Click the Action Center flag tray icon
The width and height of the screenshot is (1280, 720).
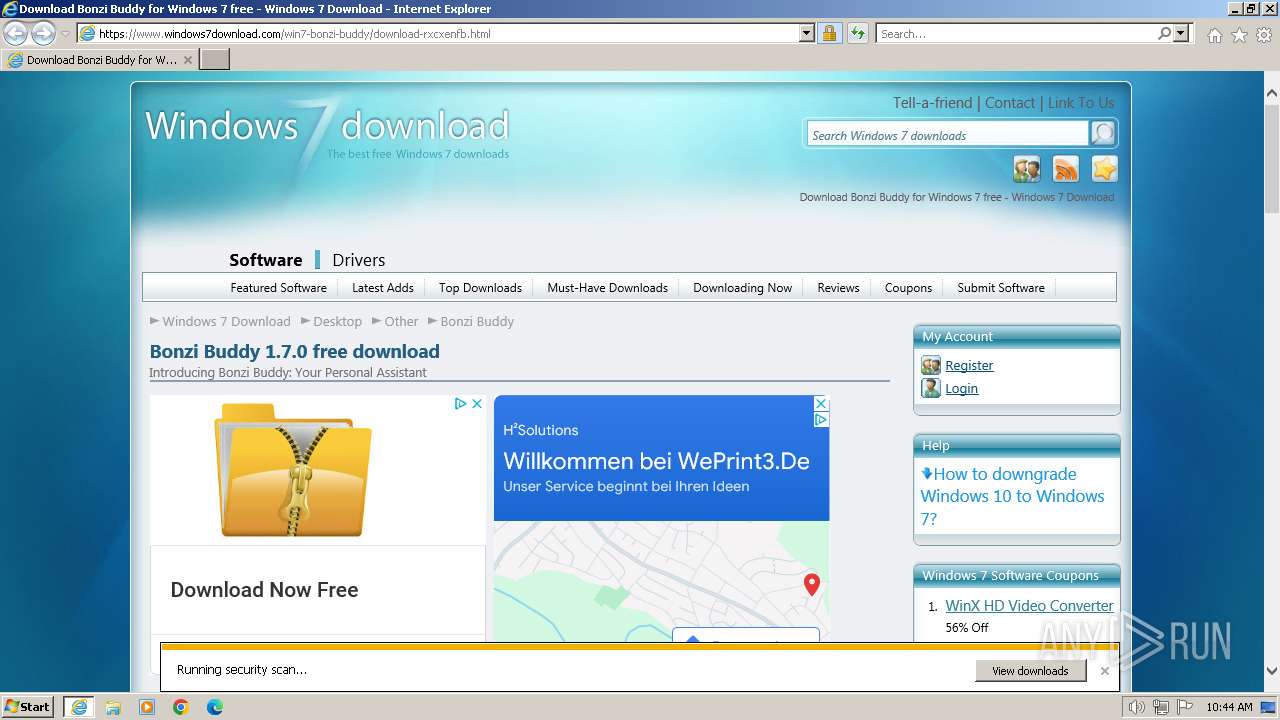(1185, 707)
